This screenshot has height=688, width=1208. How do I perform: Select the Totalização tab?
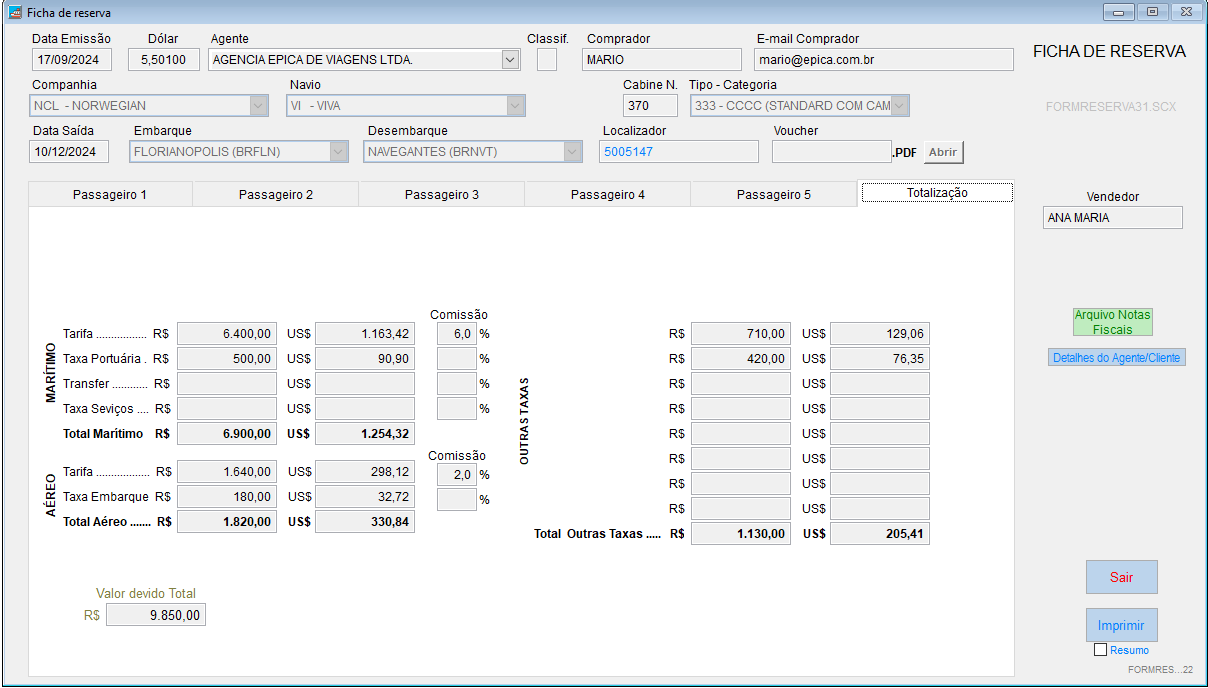(937, 193)
